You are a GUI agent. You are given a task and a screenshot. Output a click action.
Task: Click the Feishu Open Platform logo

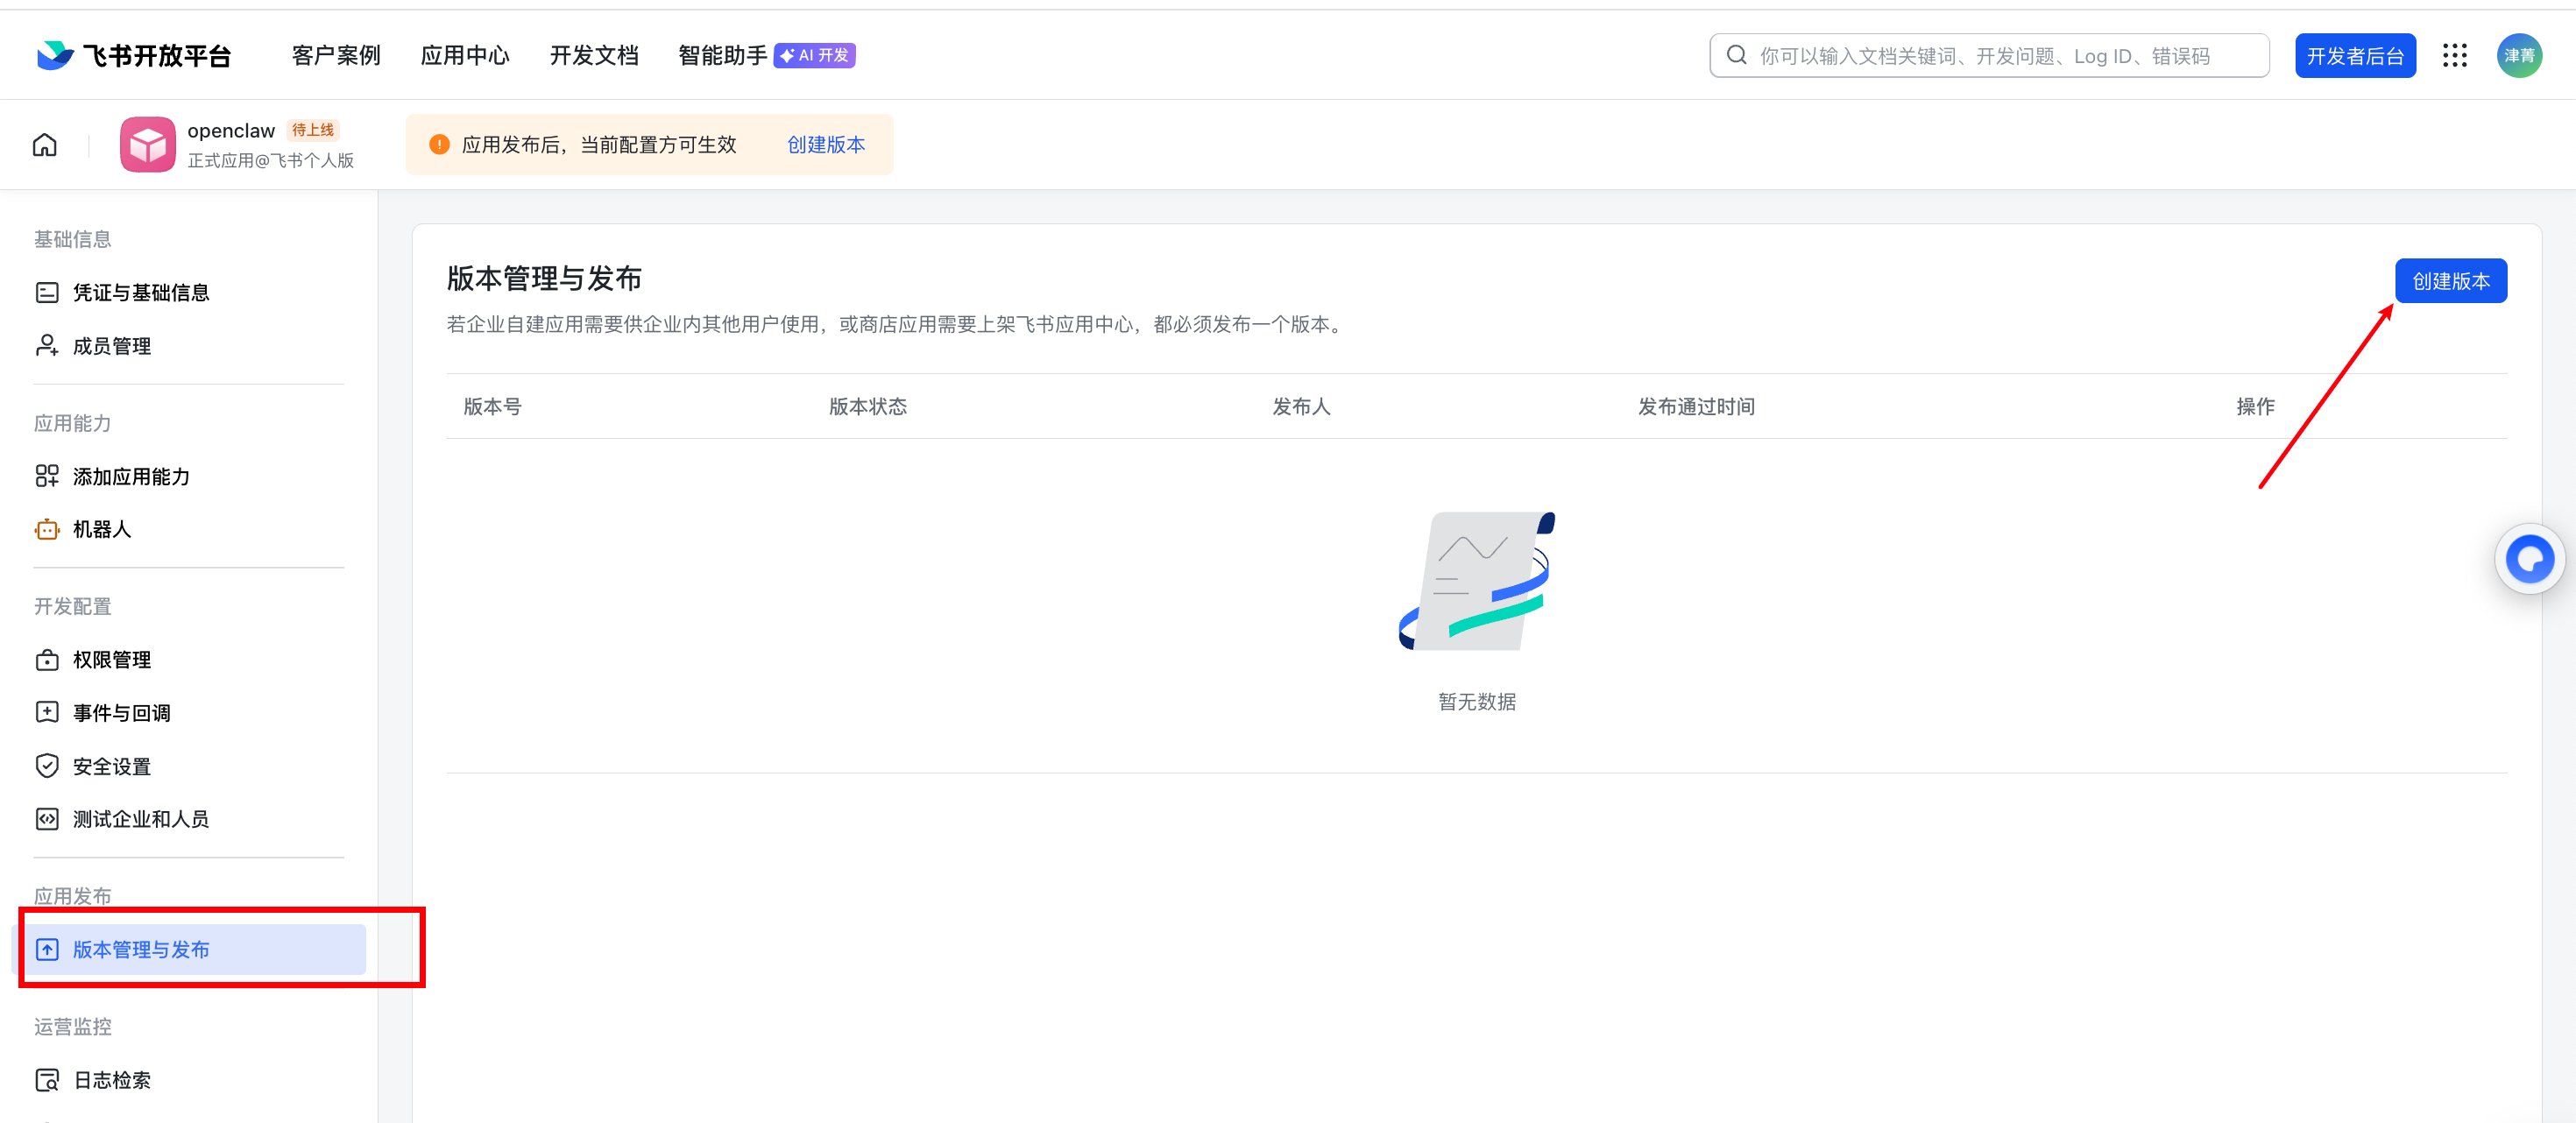[133, 55]
